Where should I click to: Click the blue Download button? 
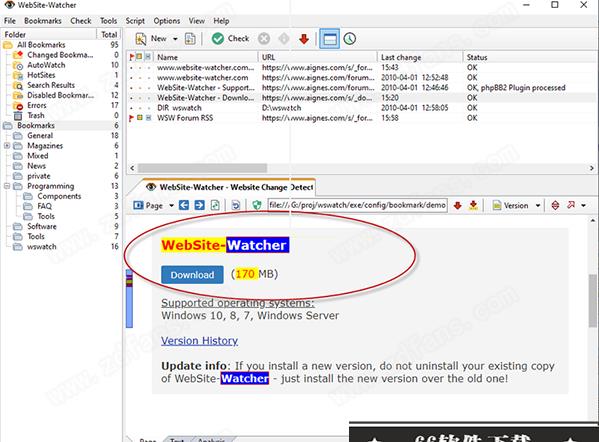(192, 275)
